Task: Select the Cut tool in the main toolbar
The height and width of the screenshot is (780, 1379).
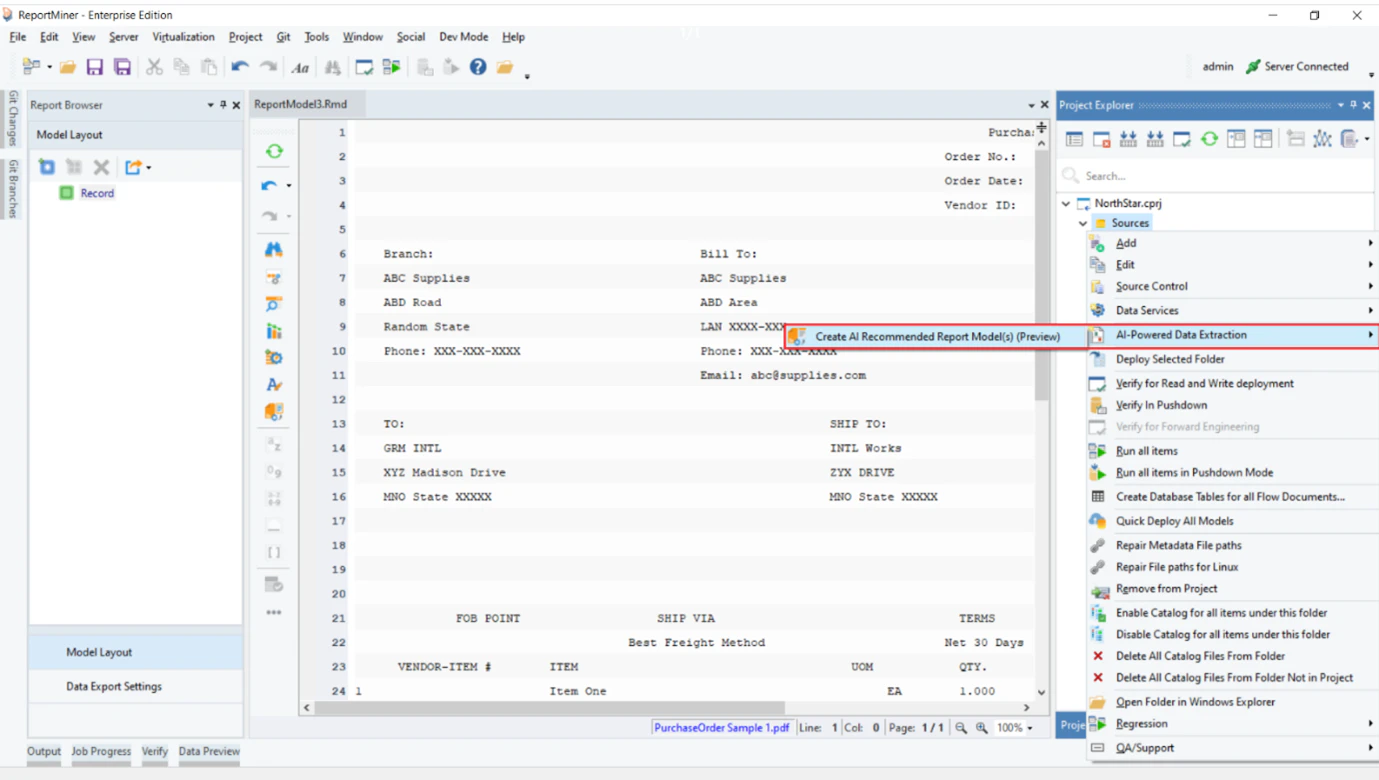Action: [x=155, y=66]
